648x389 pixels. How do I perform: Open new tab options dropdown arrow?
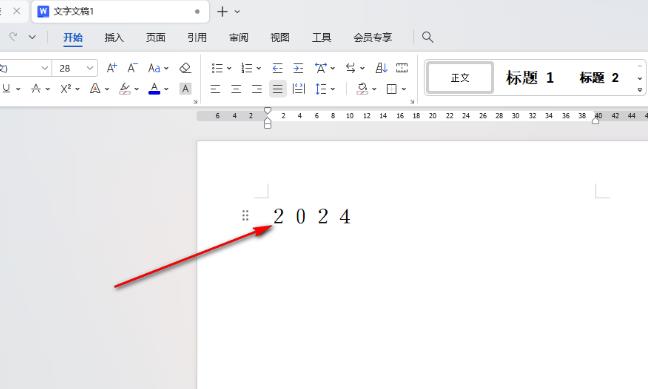(237, 12)
